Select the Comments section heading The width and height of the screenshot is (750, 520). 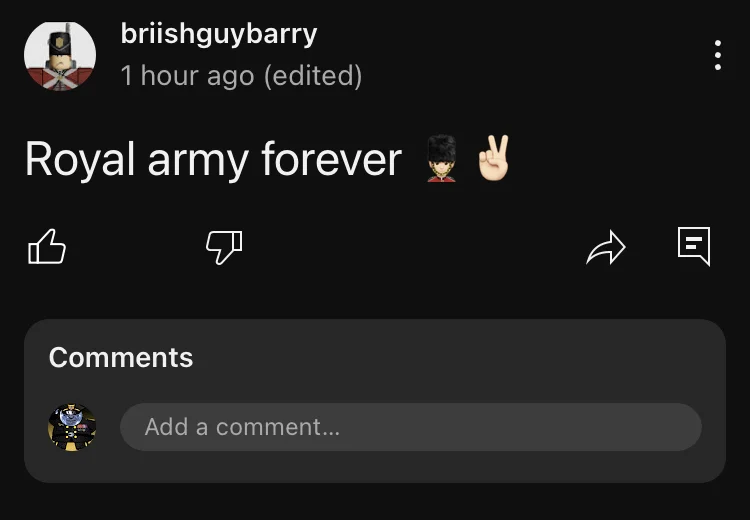point(121,357)
